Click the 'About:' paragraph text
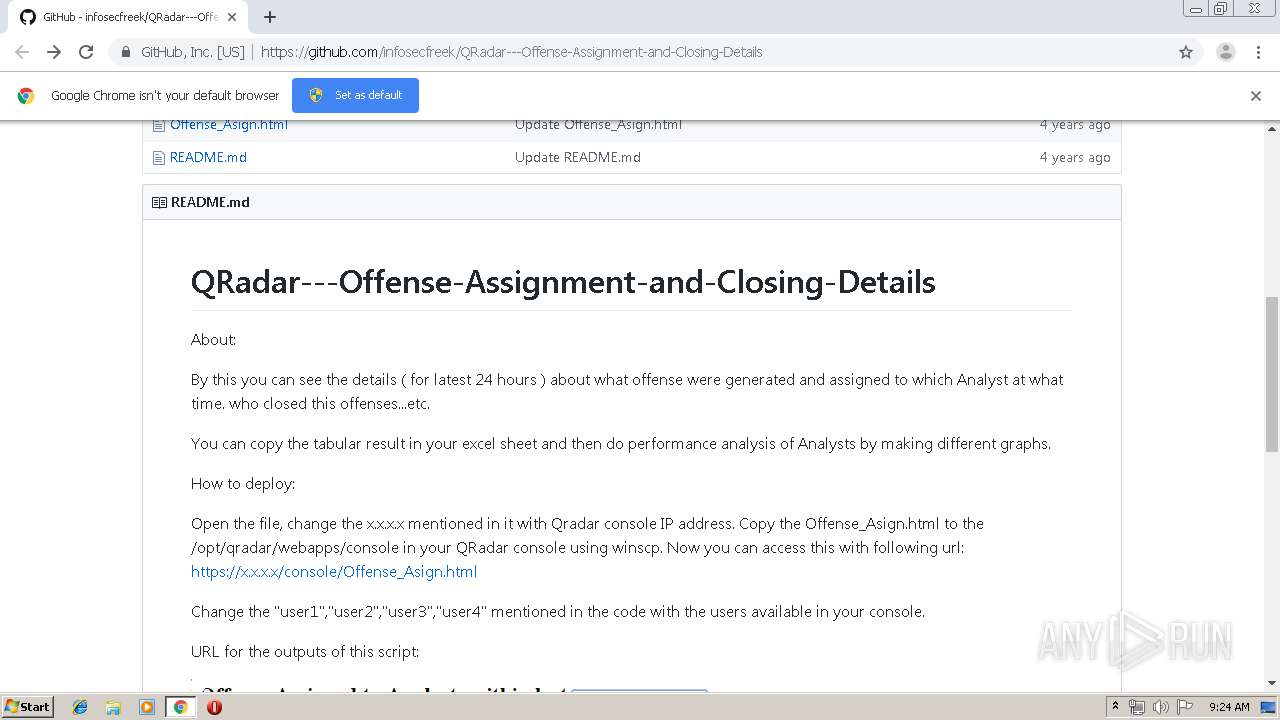 [x=214, y=340]
